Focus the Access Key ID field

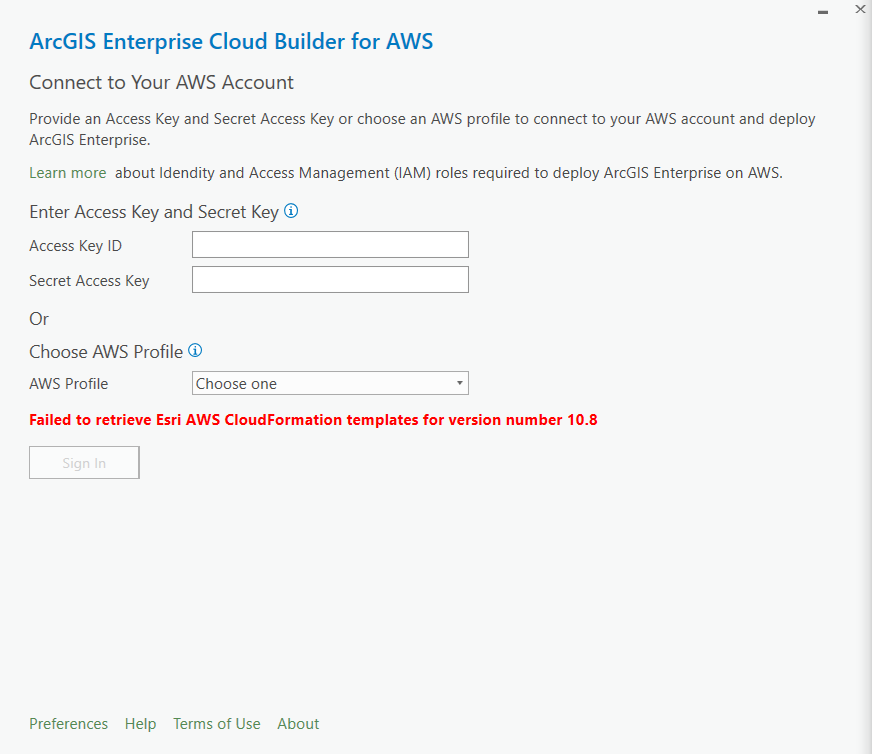(x=330, y=245)
